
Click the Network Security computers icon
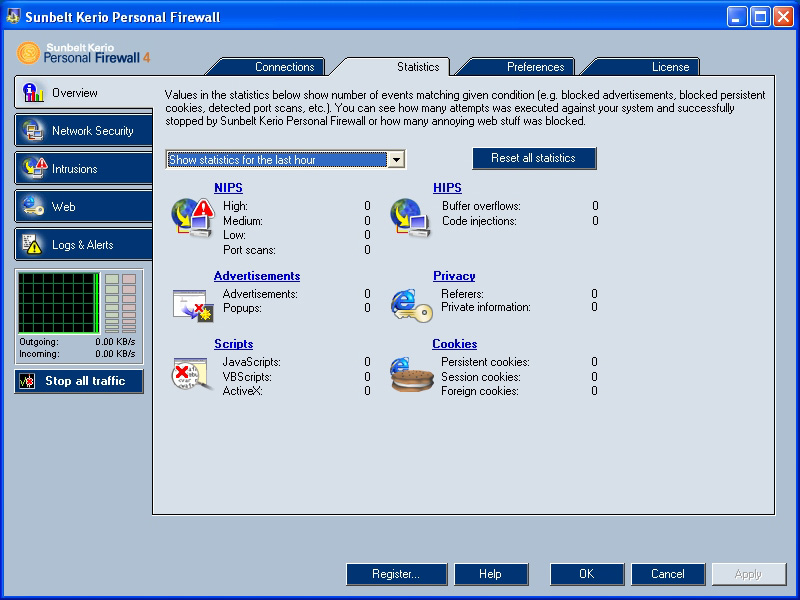[33, 131]
